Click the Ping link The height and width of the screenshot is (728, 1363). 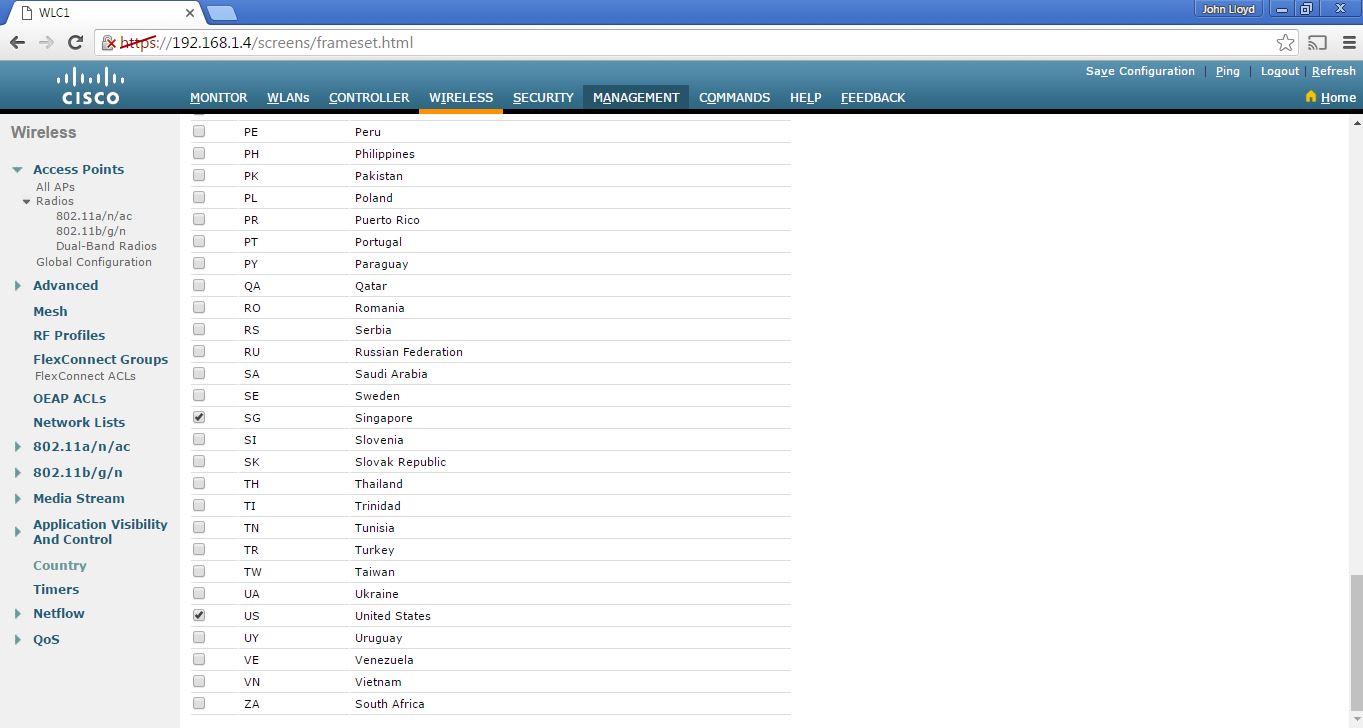[x=1228, y=71]
